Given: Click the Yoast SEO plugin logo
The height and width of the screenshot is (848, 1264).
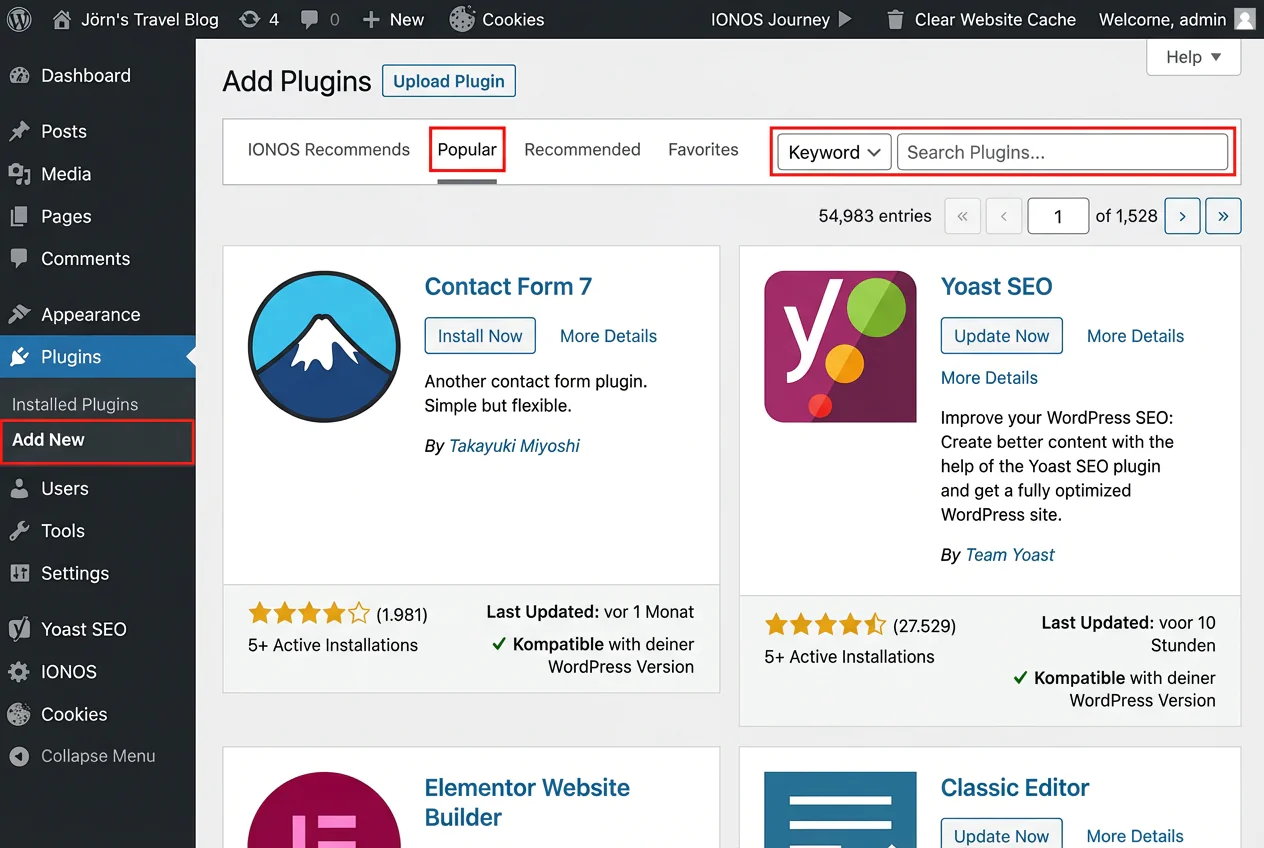Looking at the screenshot, I should click(840, 346).
